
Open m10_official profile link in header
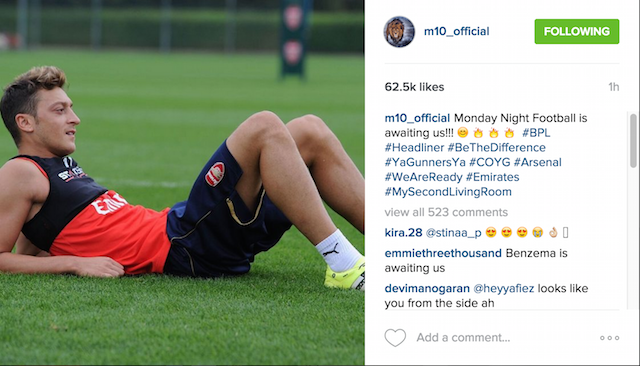pos(456,31)
